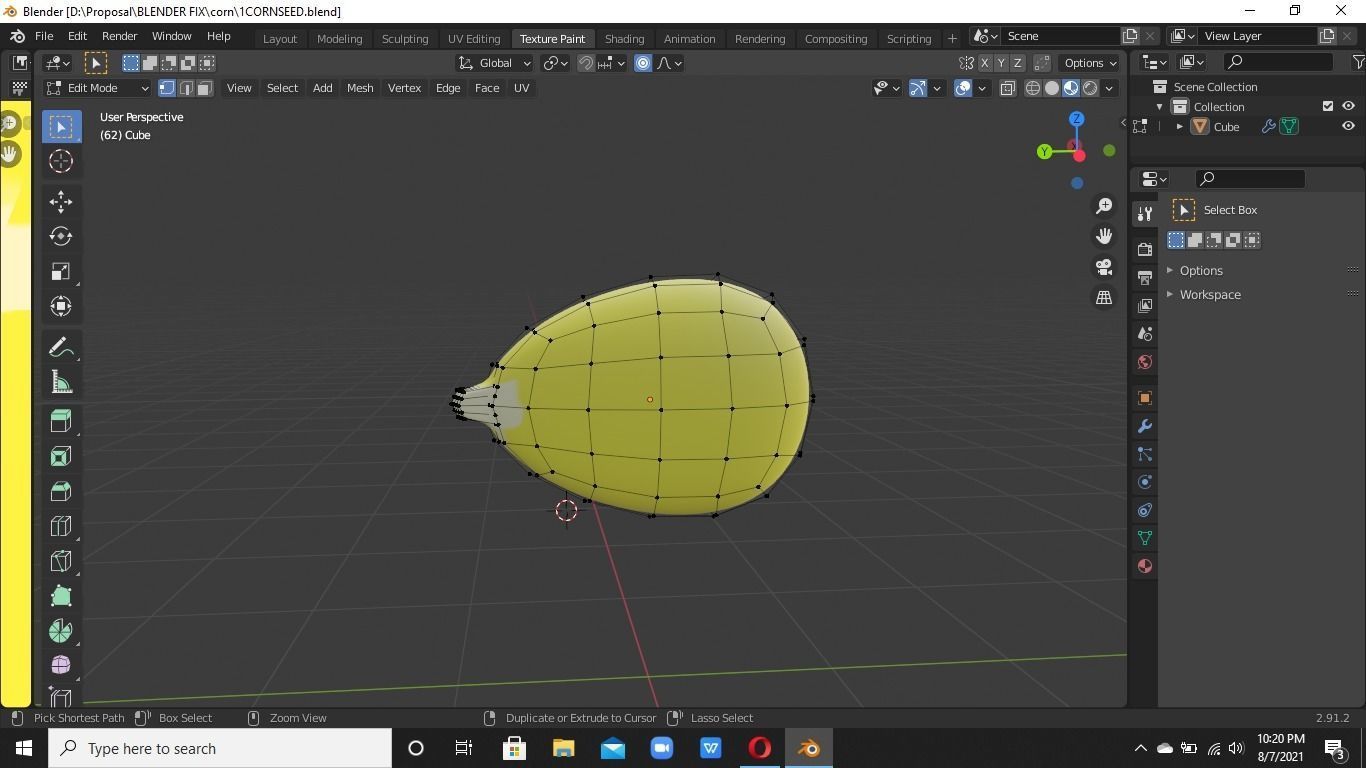Select the Extrude Region tool
Viewport: 1366px width, 768px height.
coord(61,422)
